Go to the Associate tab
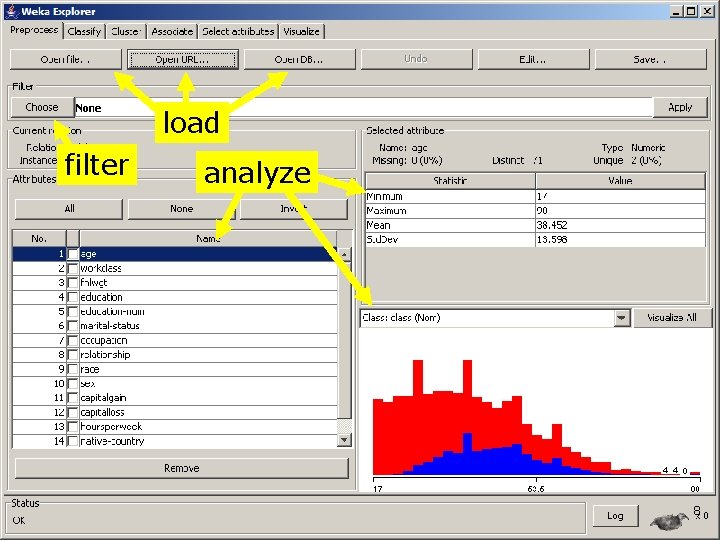The image size is (720, 540). tap(172, 31)
